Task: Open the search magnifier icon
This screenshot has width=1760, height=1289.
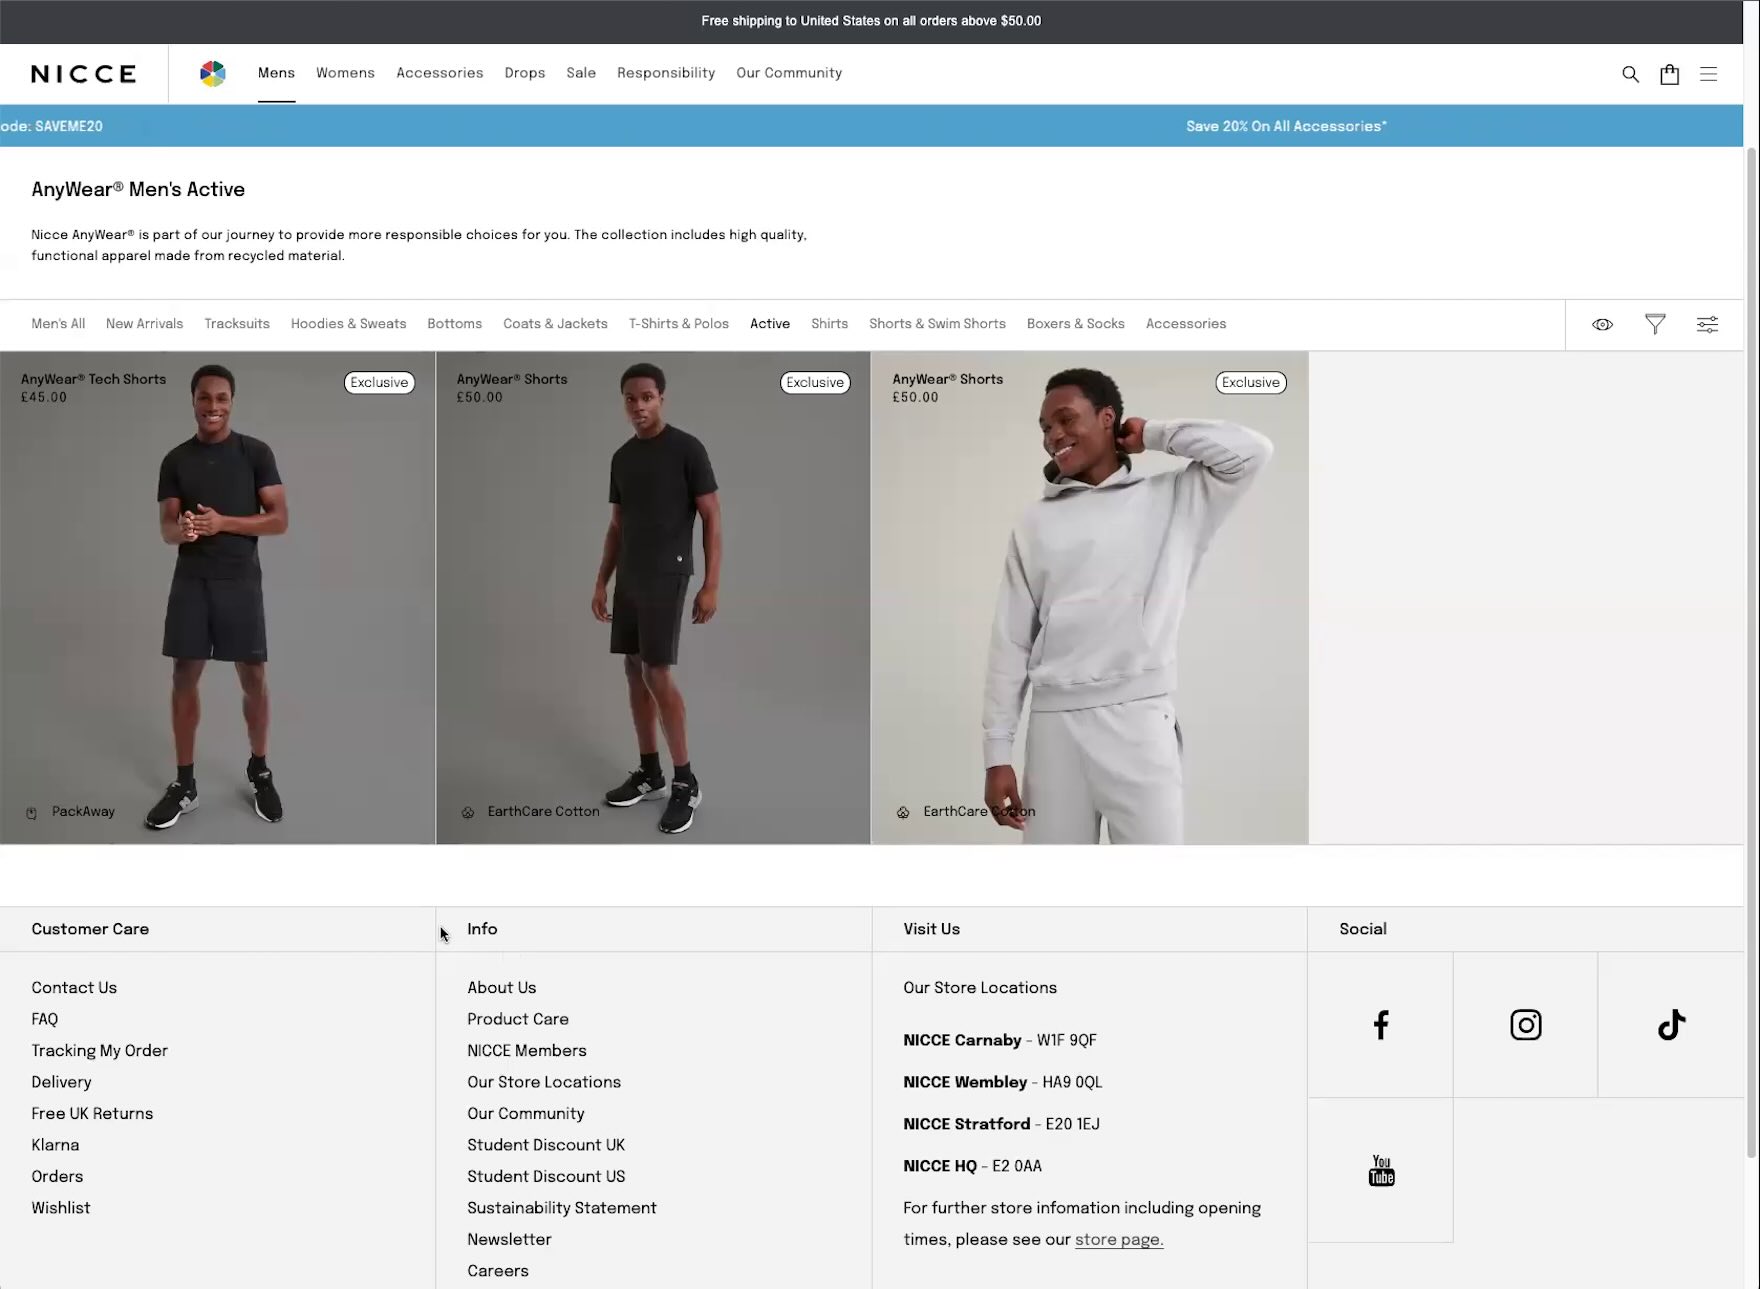Action: tap(1630, 74)
